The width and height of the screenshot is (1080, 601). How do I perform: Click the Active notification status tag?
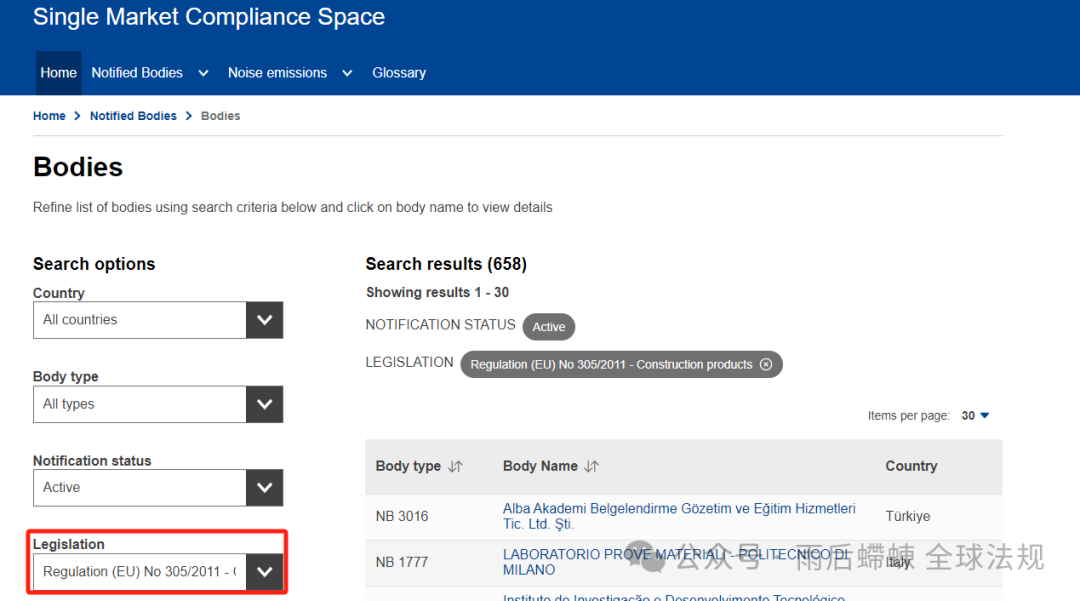point(548,327)
